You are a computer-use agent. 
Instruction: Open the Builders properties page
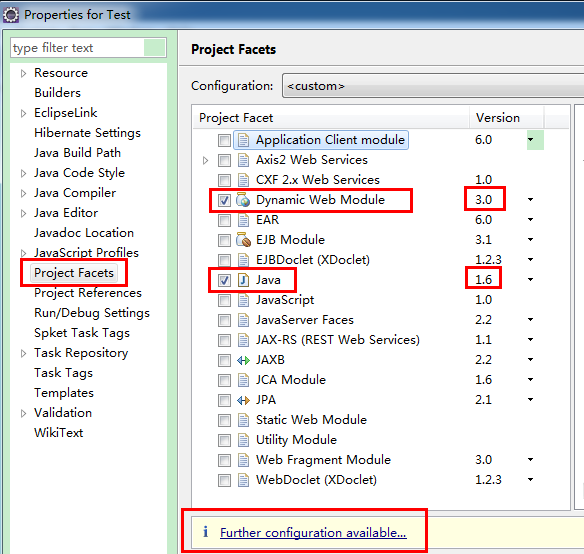(57, 93)
